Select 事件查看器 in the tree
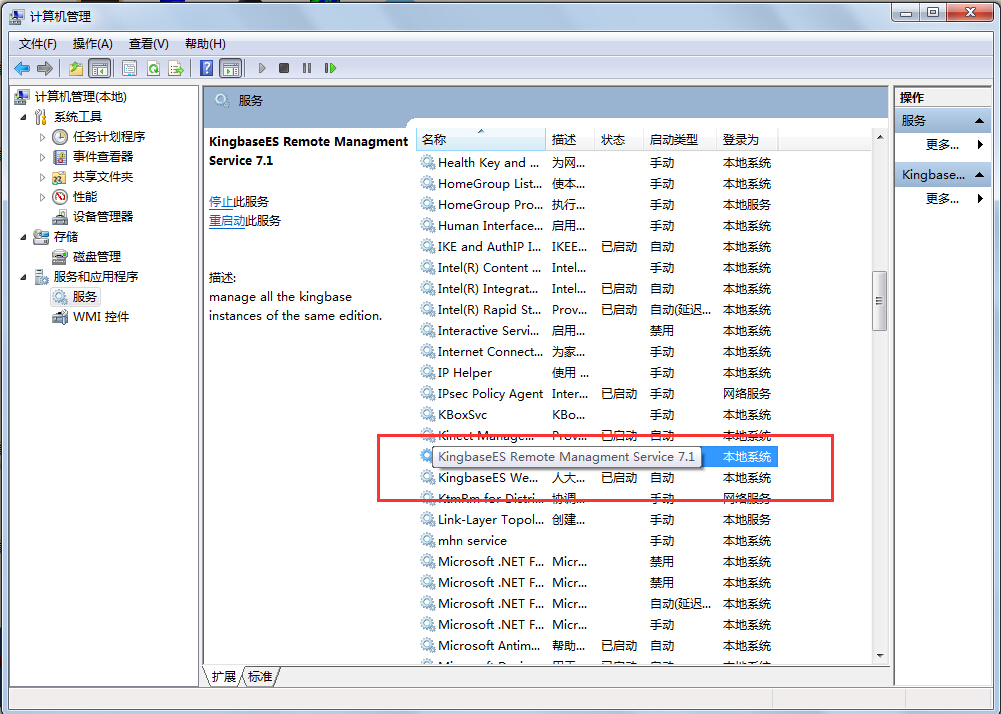 click(x=103, y=156)
